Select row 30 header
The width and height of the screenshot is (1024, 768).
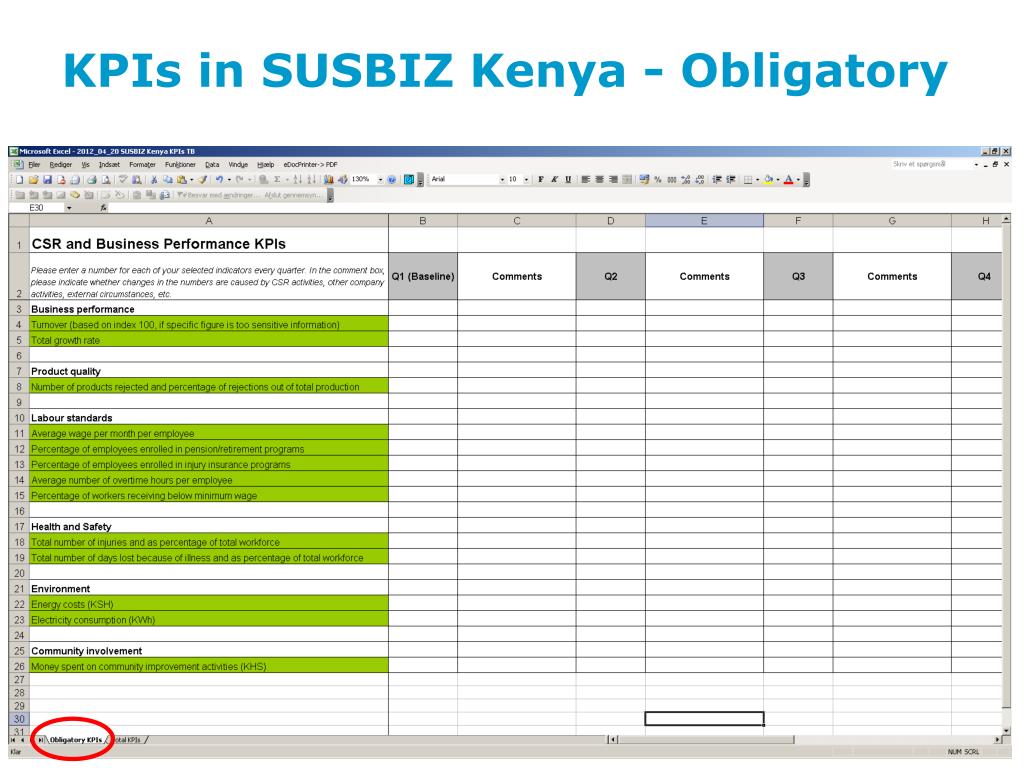19,719
